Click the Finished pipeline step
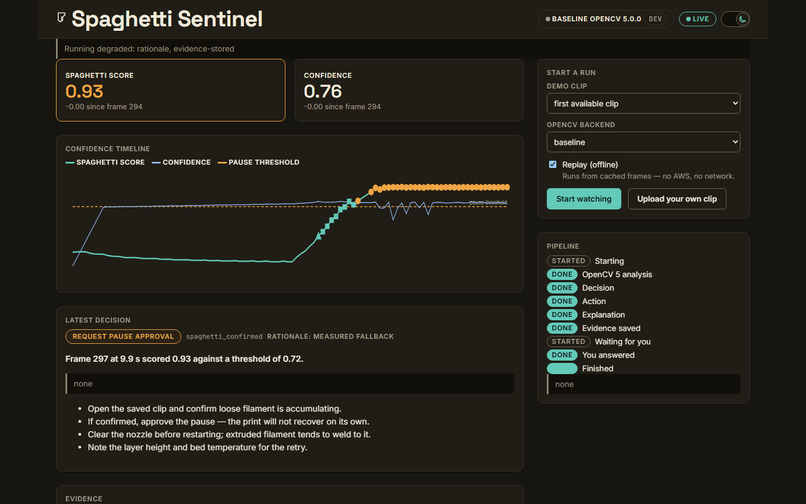Viewport: 806px width, 504px height. click(x=597, y=368)
